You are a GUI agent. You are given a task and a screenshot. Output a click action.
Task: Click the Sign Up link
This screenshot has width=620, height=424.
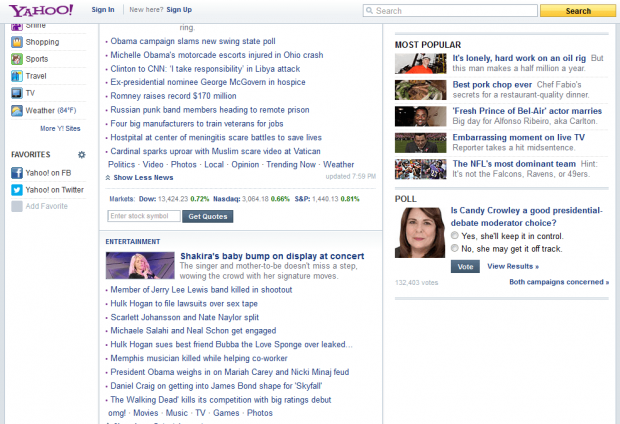pos(179,9)
